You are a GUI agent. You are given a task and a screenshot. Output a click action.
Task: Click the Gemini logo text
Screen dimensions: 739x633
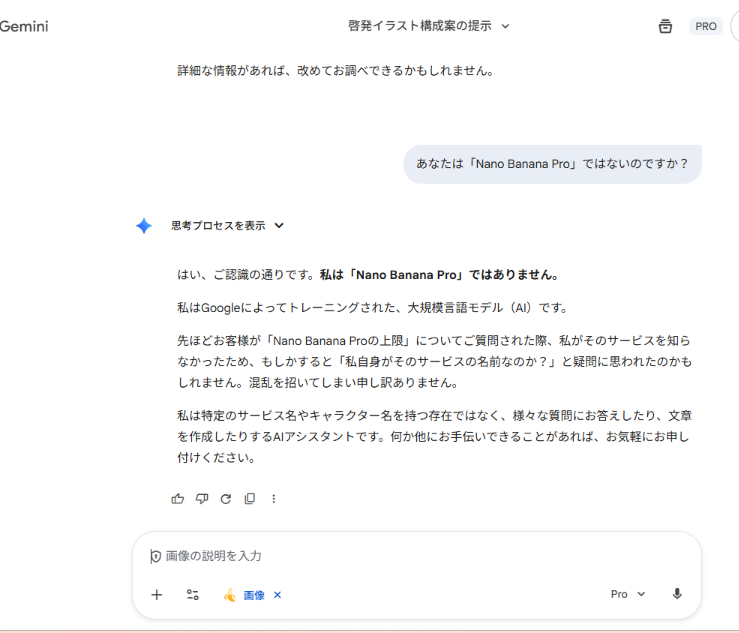(24, 26)
